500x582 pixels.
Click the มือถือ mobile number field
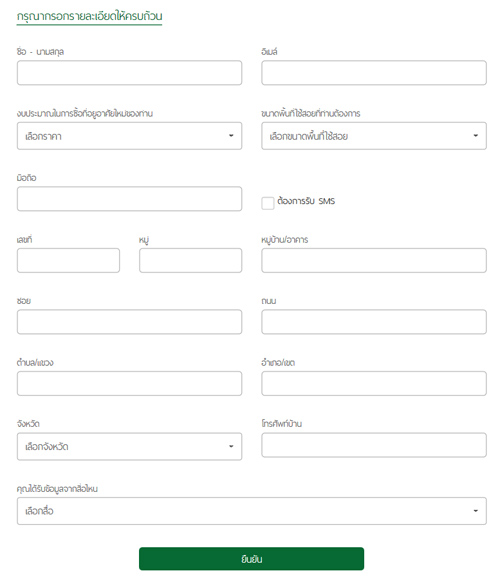(129, 199)
